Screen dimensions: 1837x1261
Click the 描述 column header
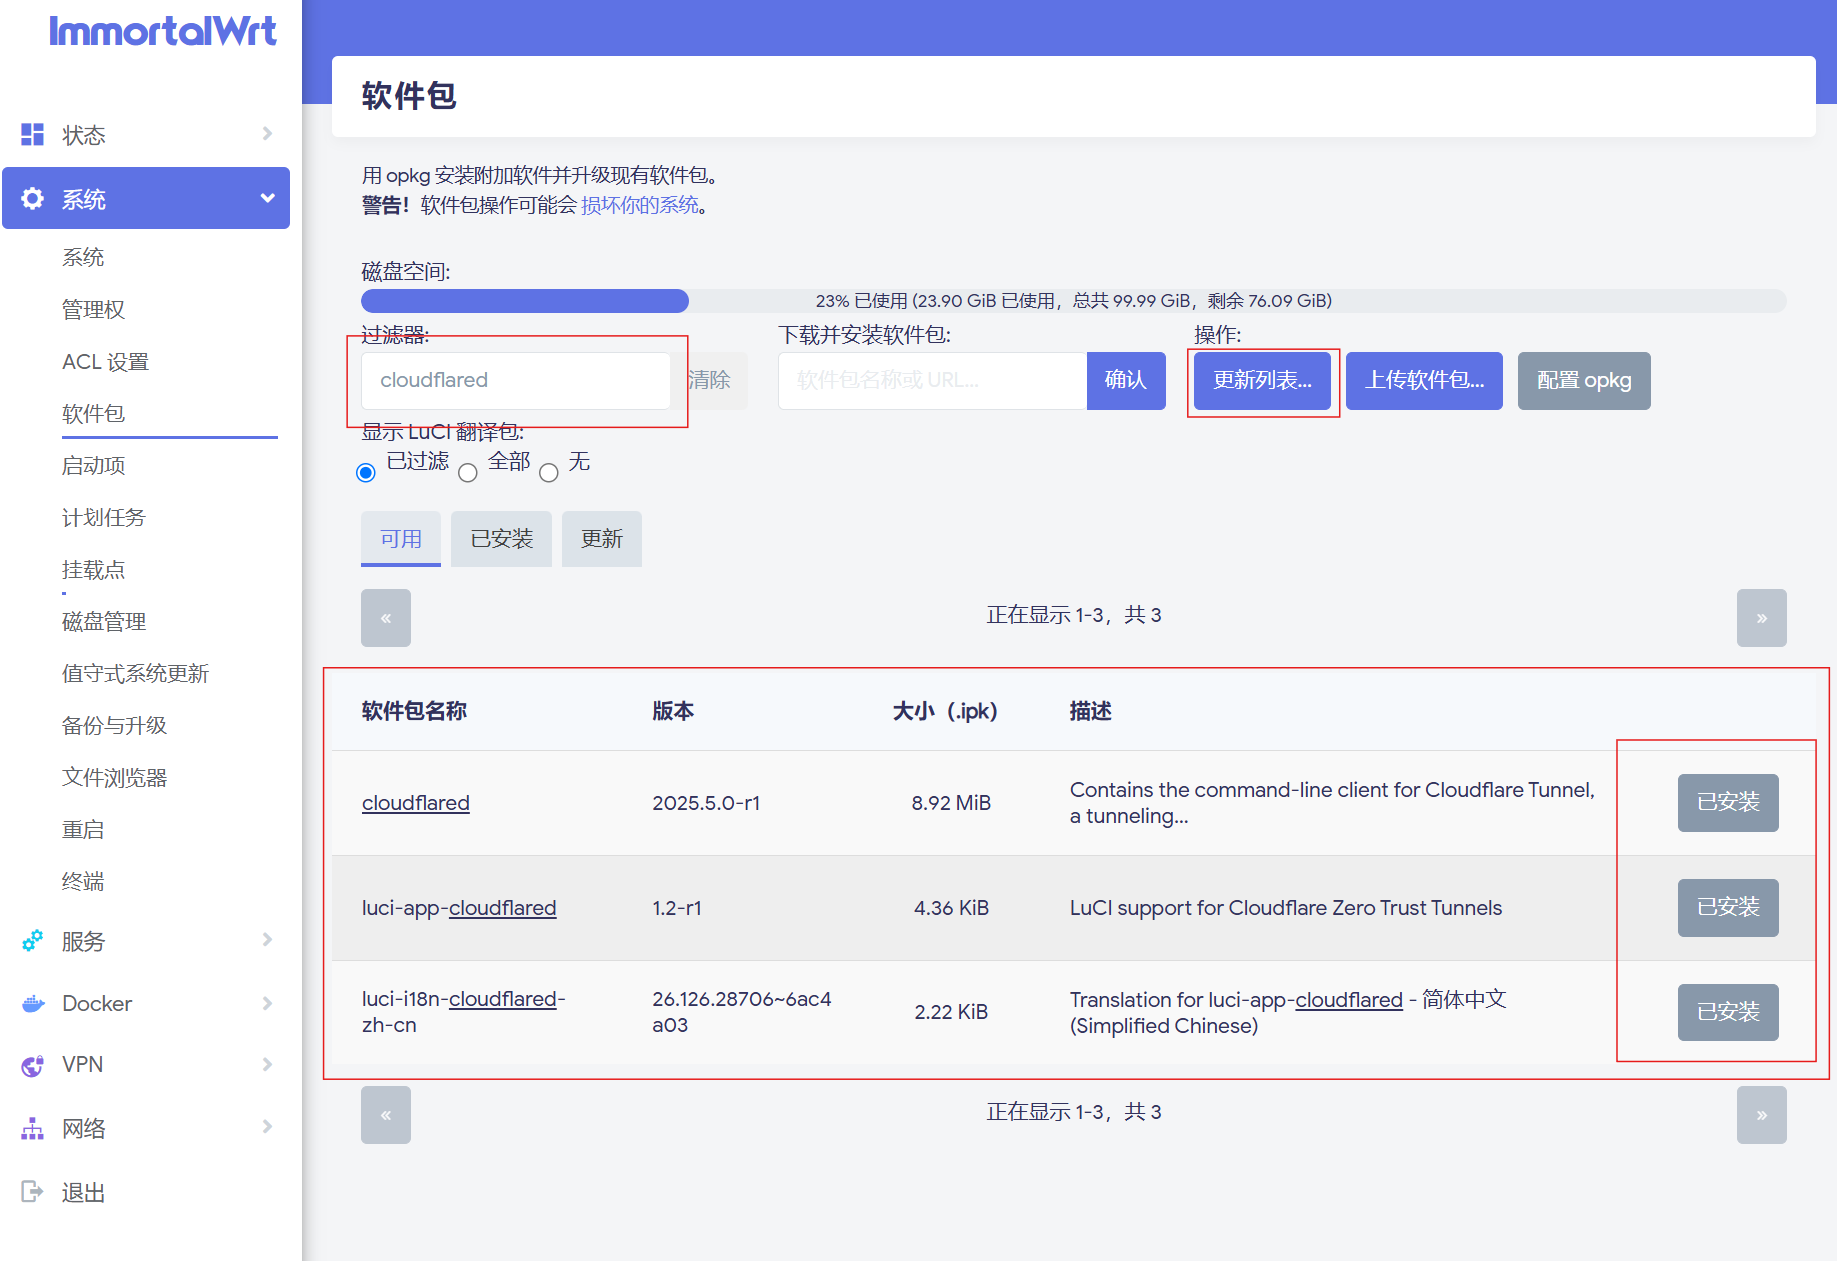(x=1091, y=711)
